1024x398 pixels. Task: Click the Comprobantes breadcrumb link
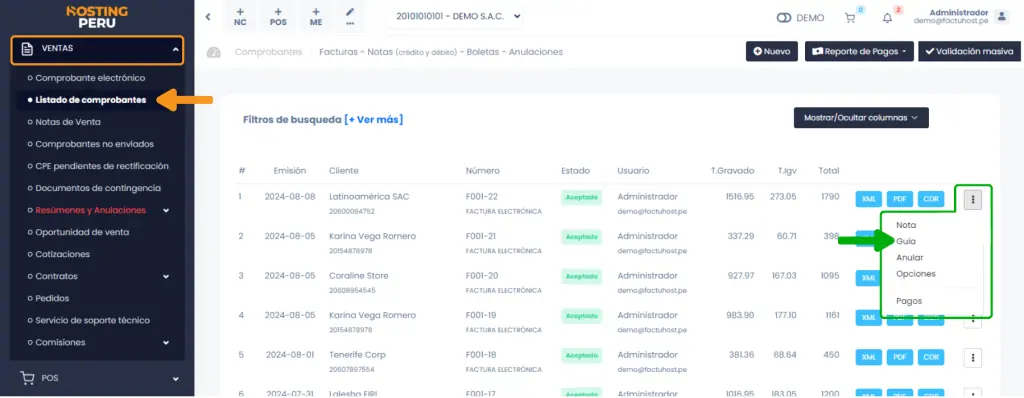click(268, 52)
